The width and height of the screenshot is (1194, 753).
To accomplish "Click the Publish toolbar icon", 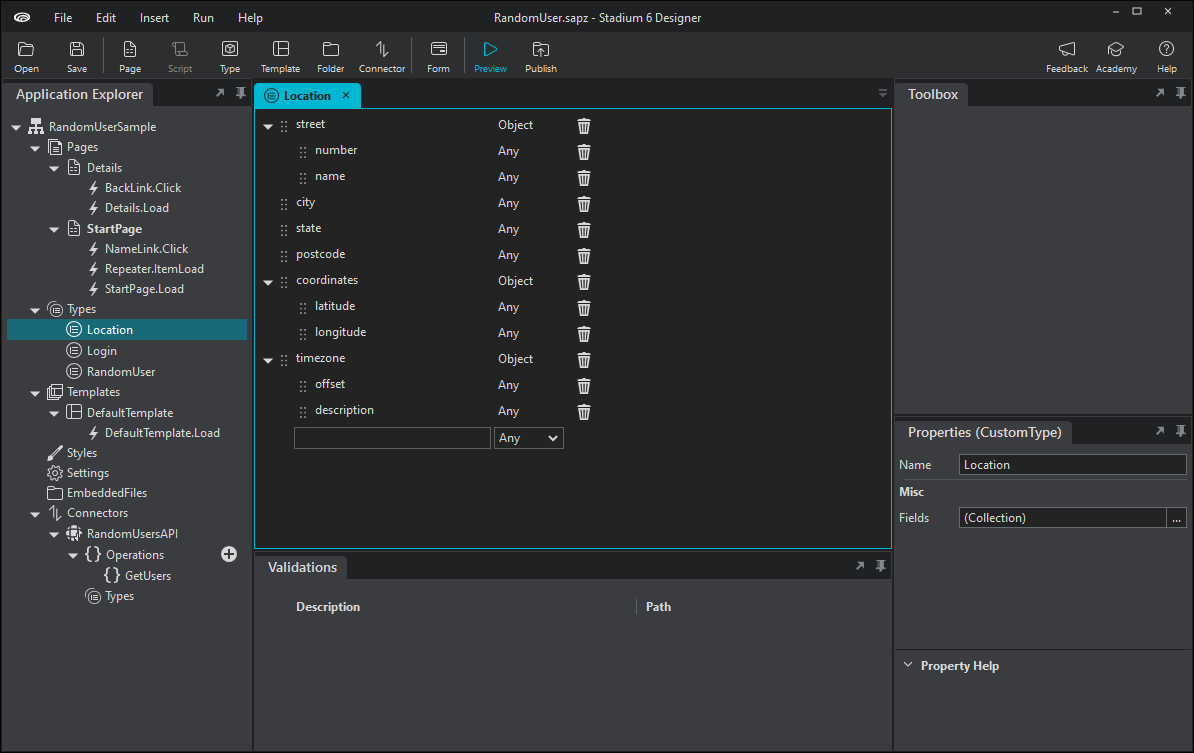I will coord(541,49).
